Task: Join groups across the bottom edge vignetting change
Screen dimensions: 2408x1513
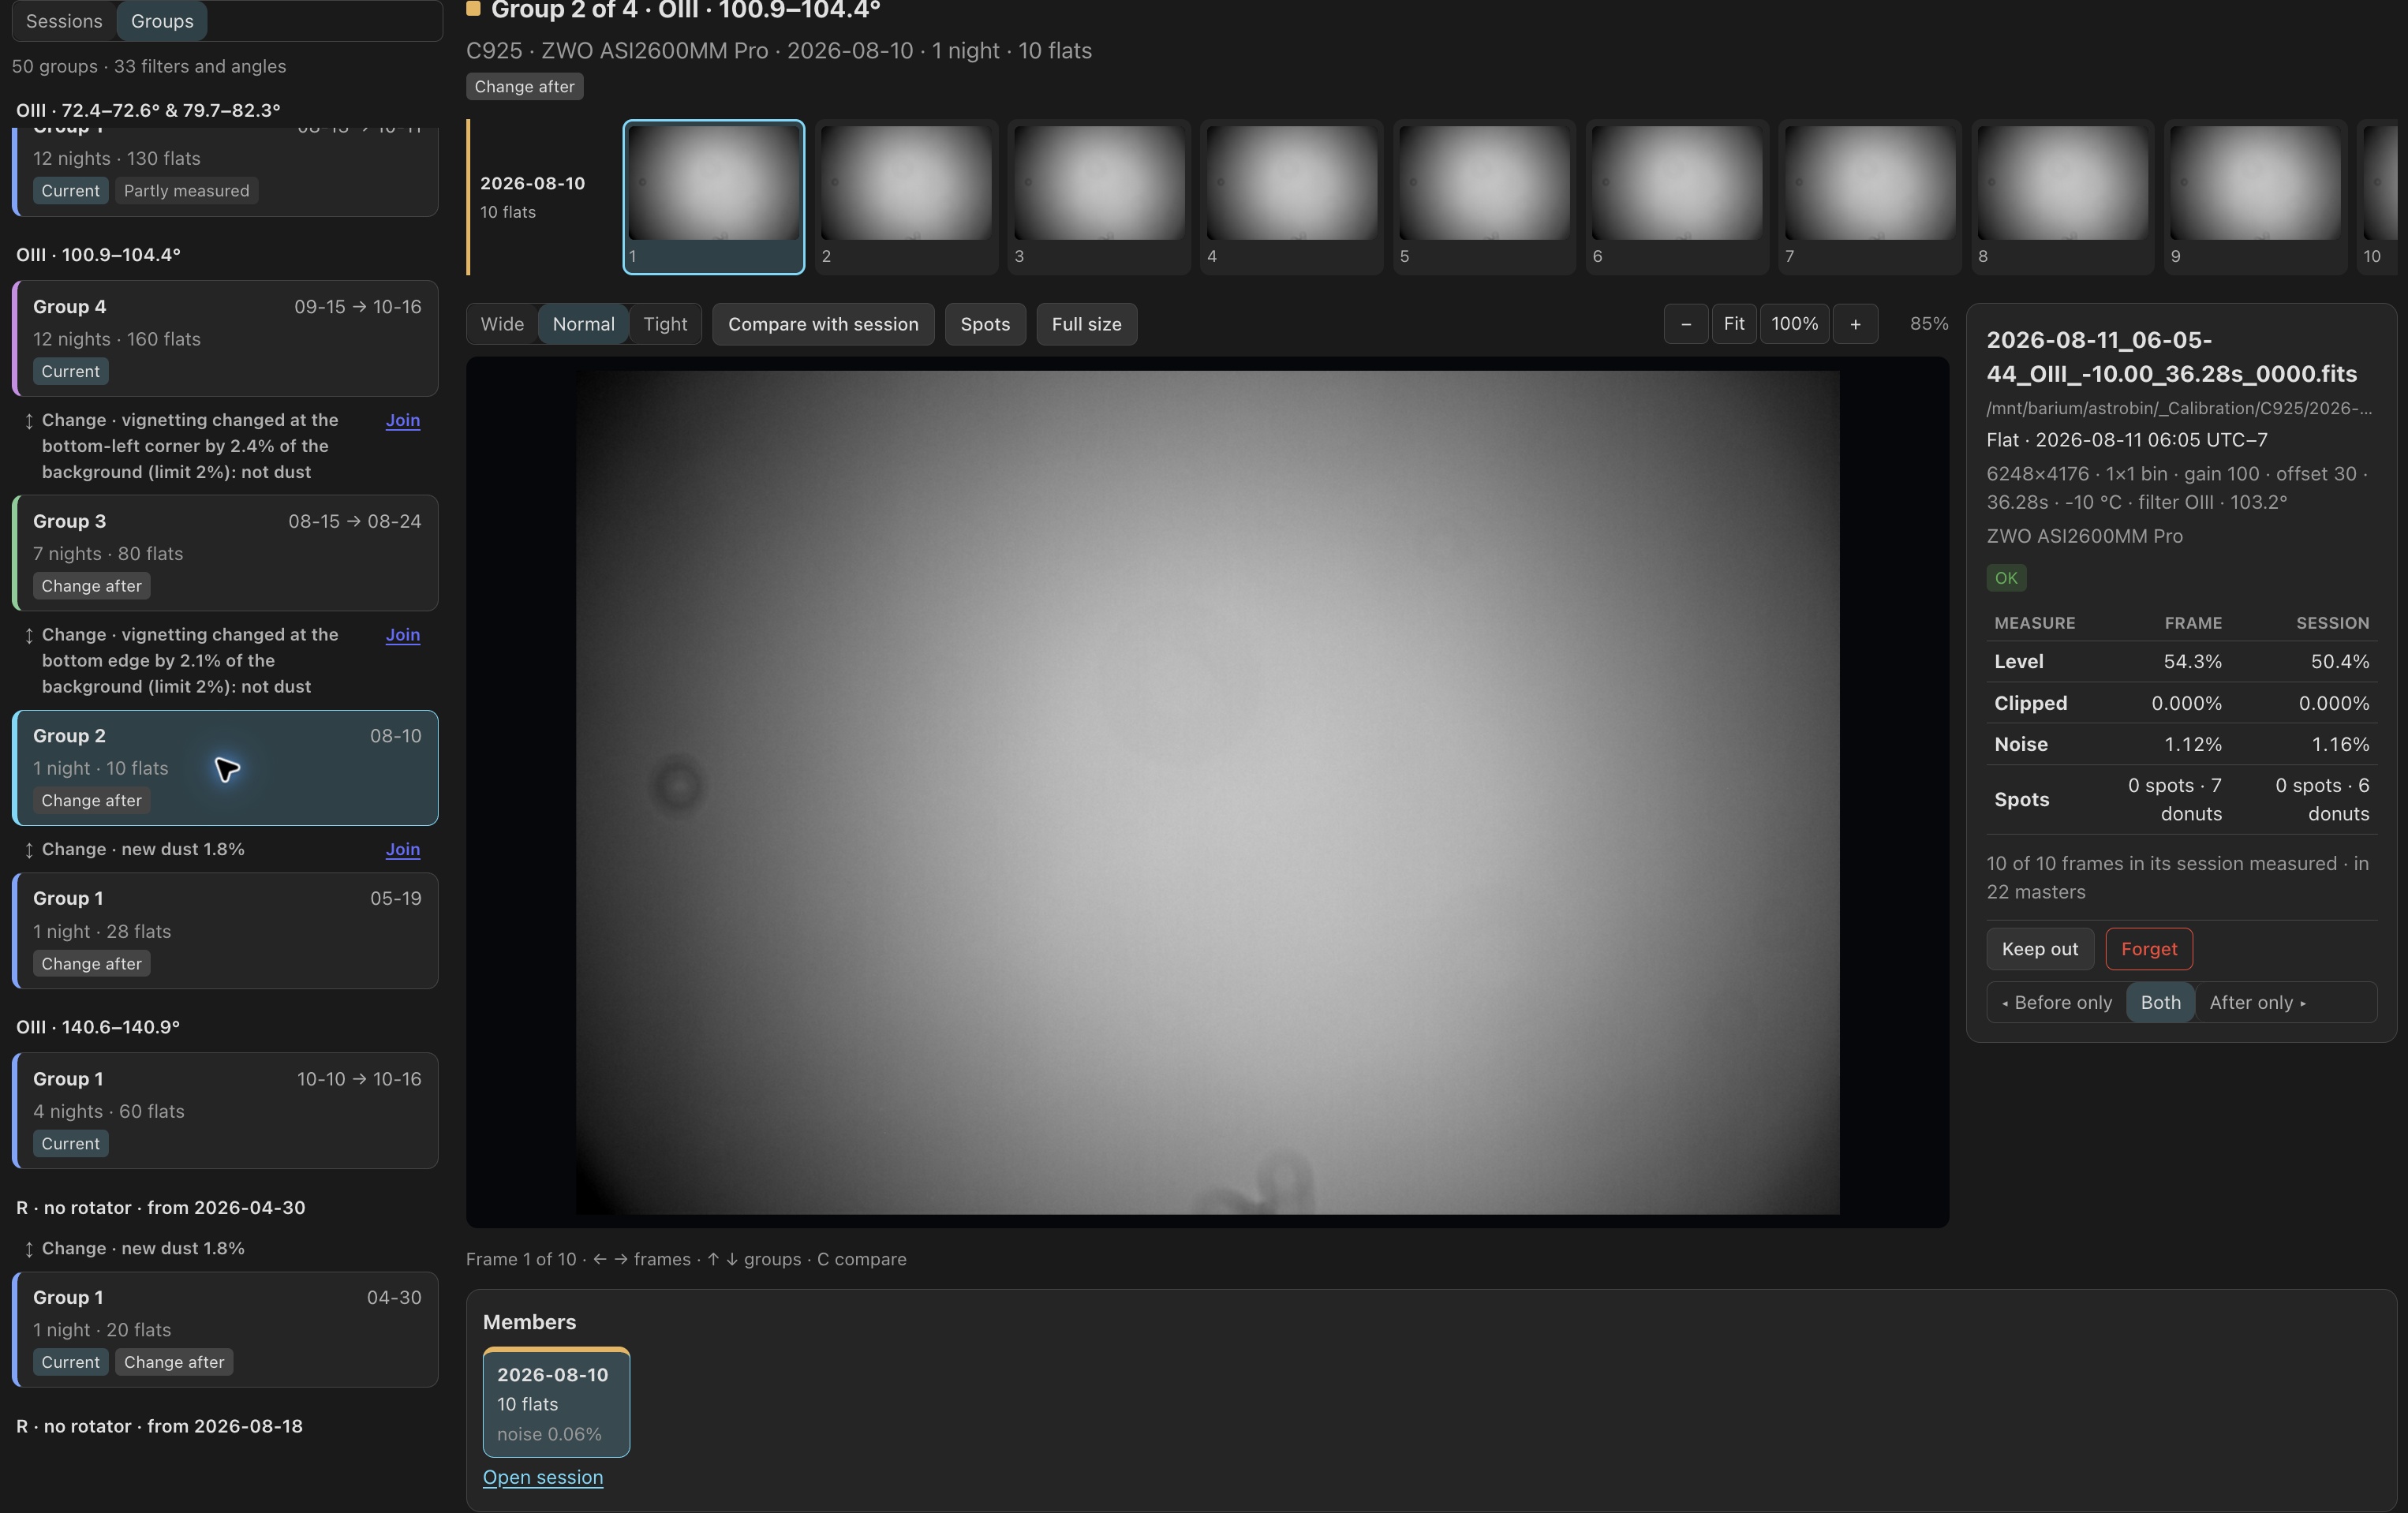Action: click(x=403, y=635)
